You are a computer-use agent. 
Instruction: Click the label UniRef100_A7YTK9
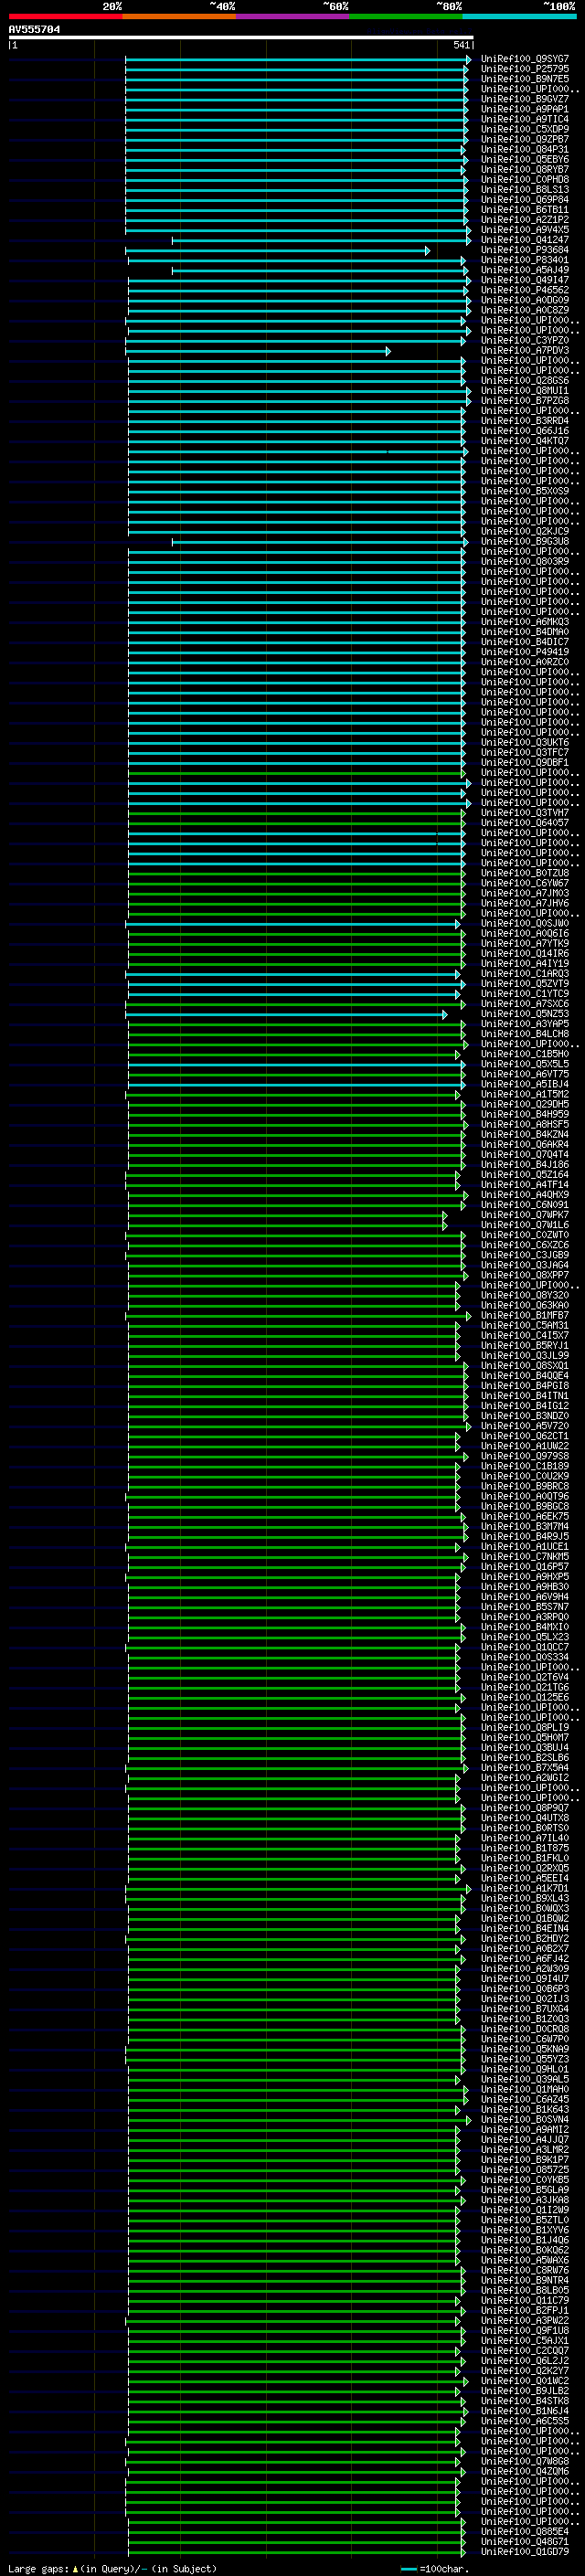coord(525,944)
